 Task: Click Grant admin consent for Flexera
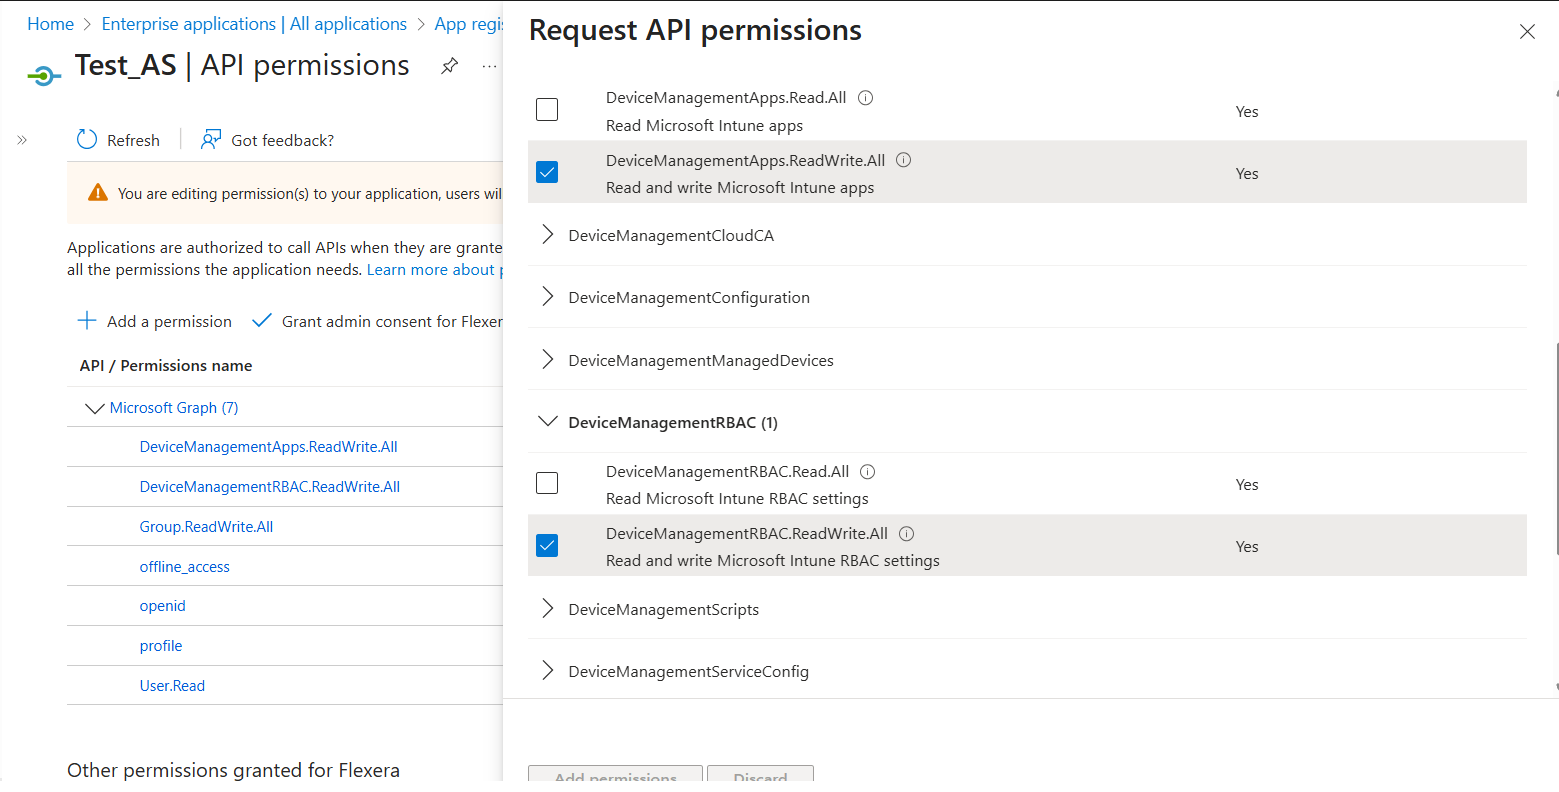click(x=377, y=321)
